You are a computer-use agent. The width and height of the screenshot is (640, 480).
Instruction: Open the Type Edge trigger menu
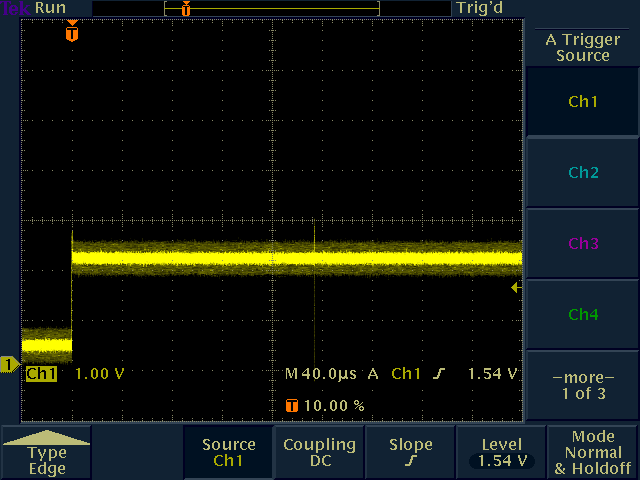click(47, 453)
